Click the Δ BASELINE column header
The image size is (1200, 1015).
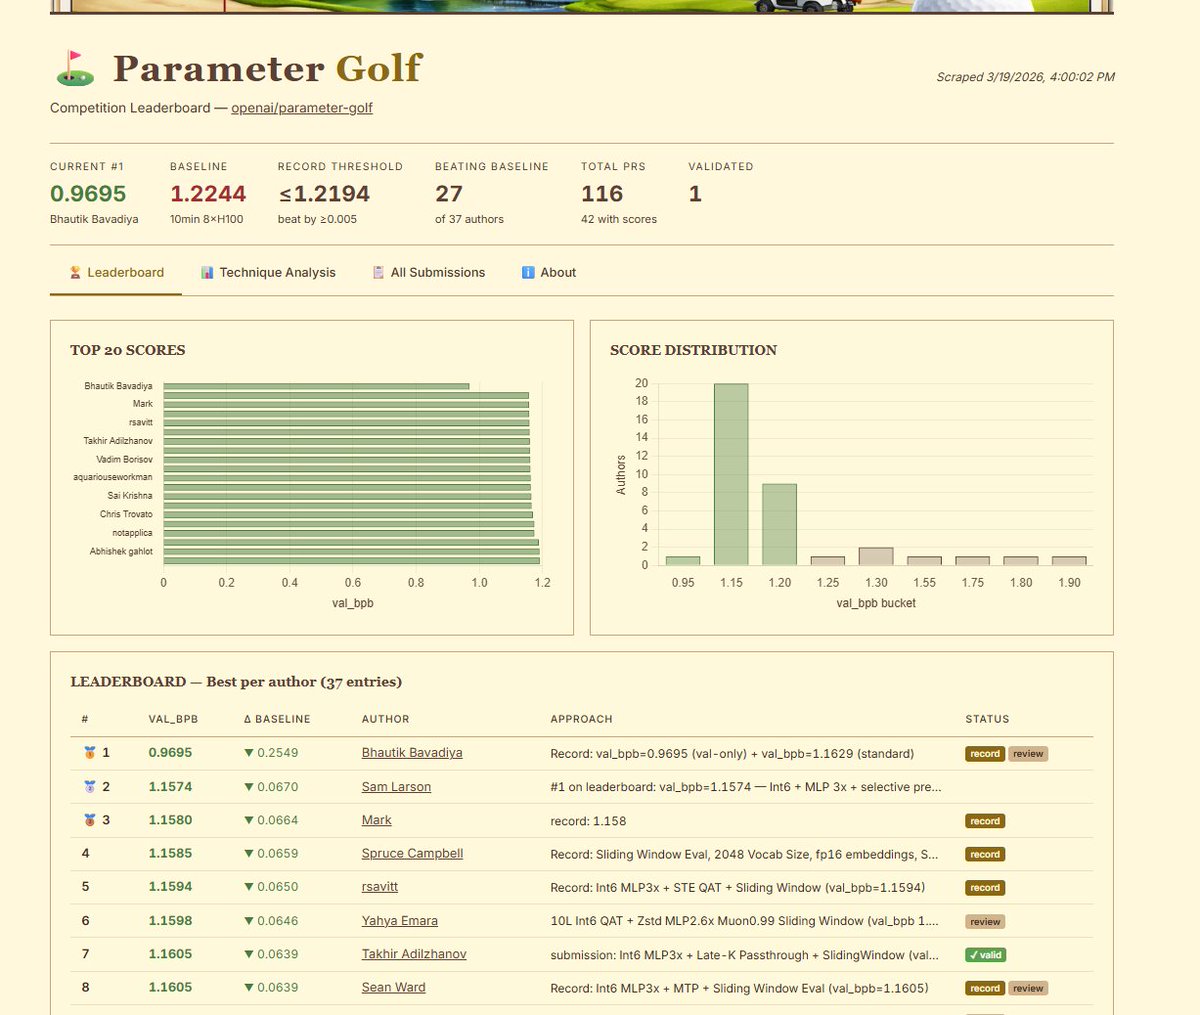pos(277,719)
